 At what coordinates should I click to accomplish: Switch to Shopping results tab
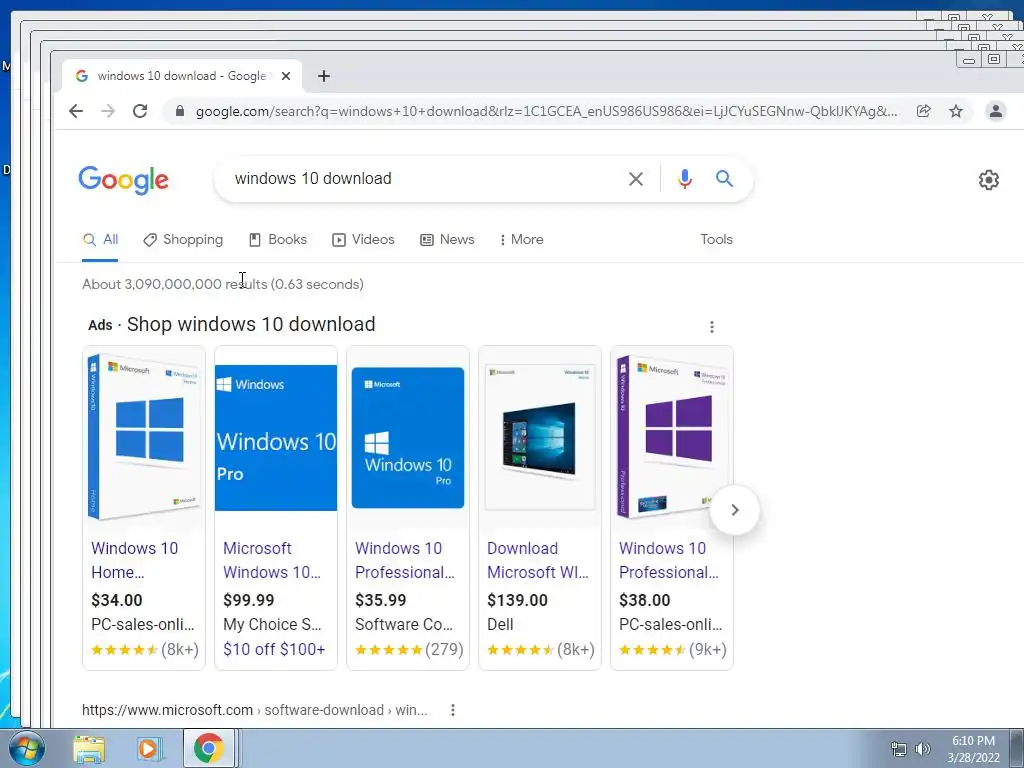[x=184, y=240]
